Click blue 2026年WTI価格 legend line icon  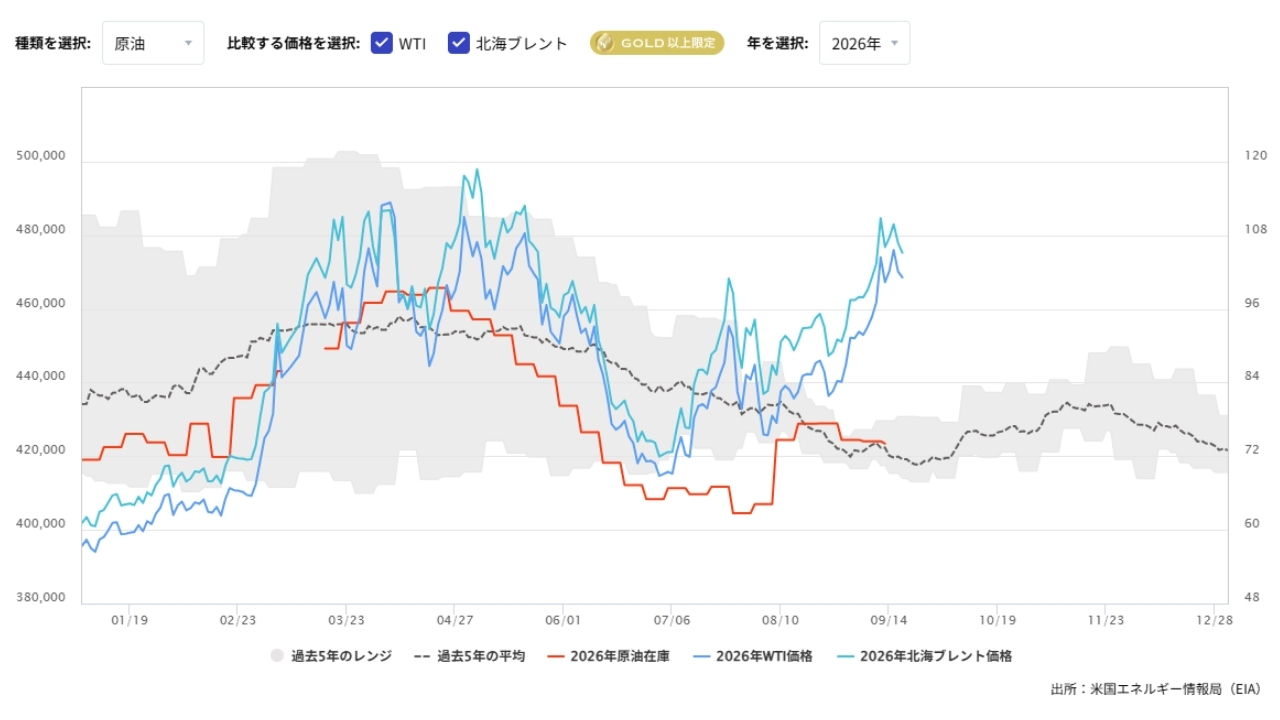pyautogui.click(x=701, y=656)
